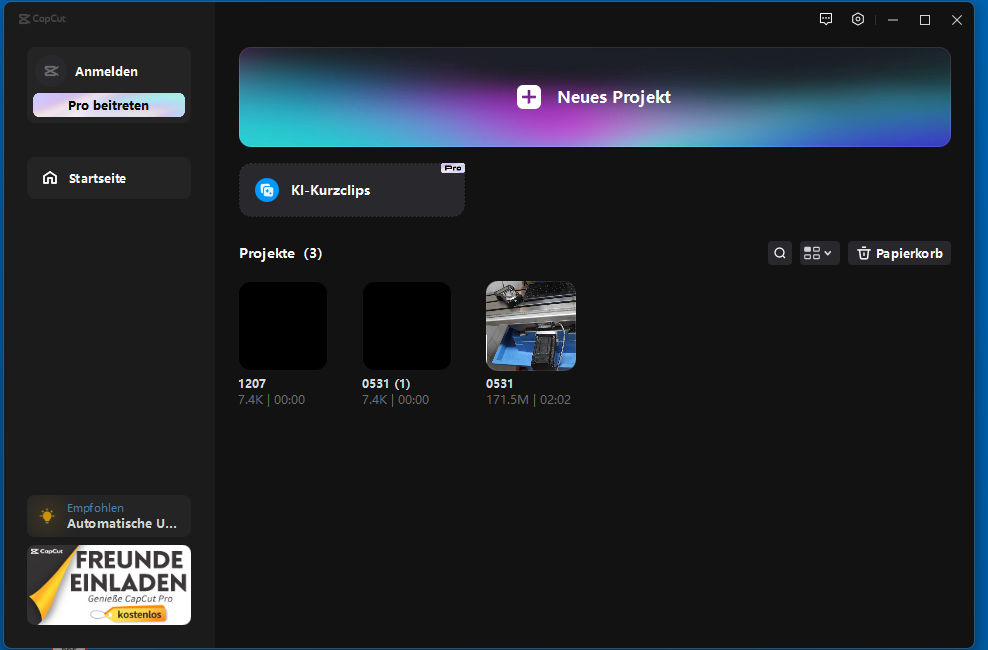
Task: Open the Papierkorb
Action: [x=899, y=253]
